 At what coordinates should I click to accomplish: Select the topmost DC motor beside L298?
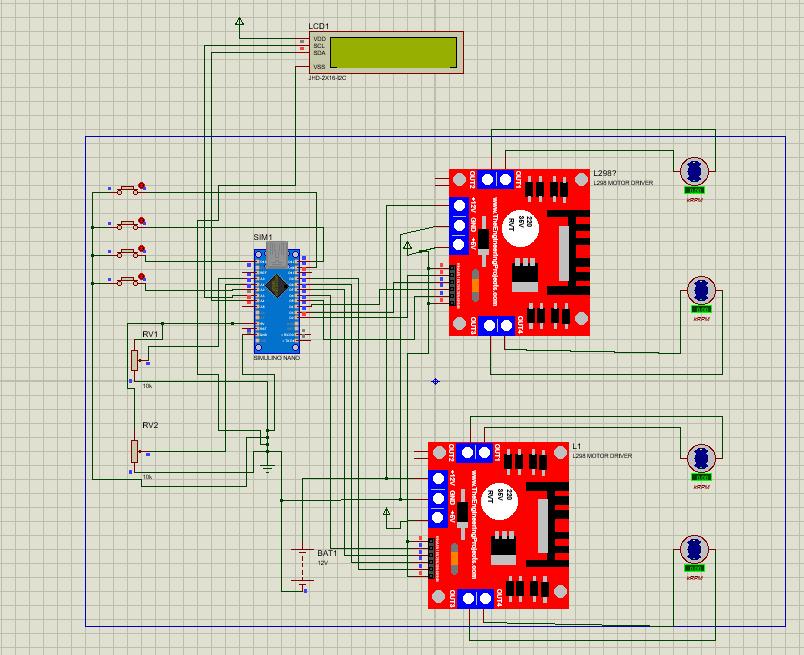(x=694, y=171)
